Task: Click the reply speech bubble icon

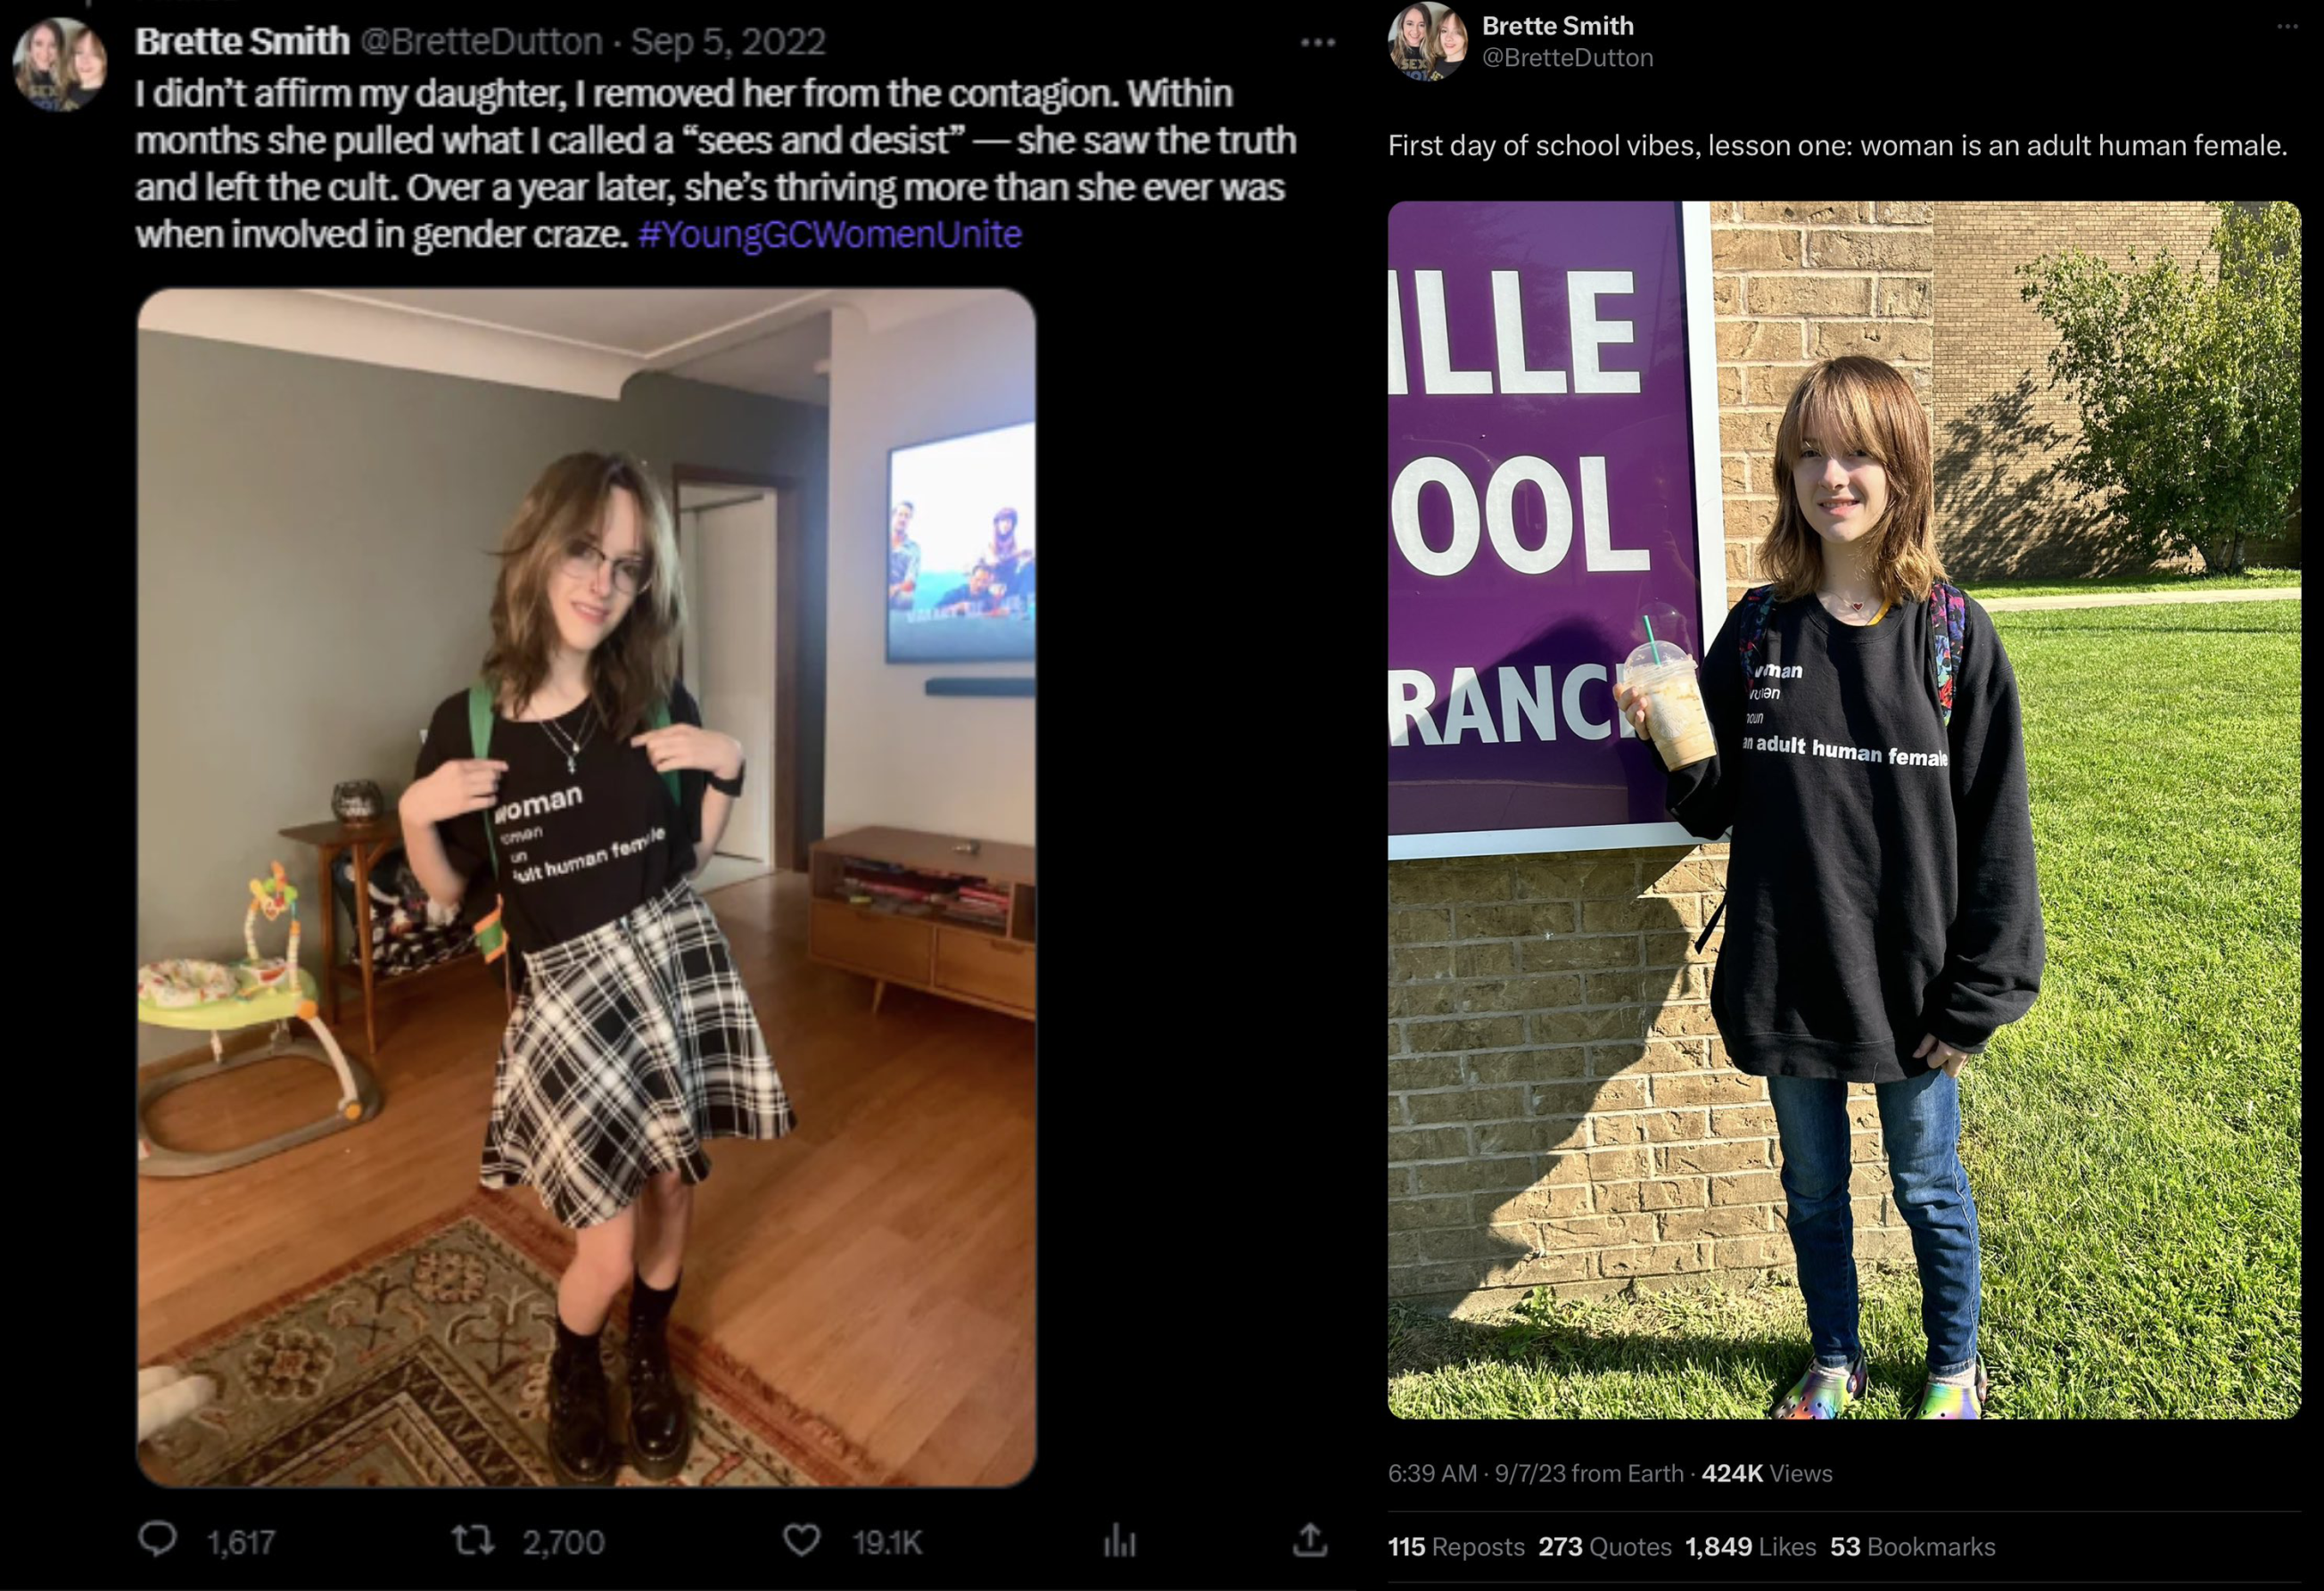Action: (157, 1539)
